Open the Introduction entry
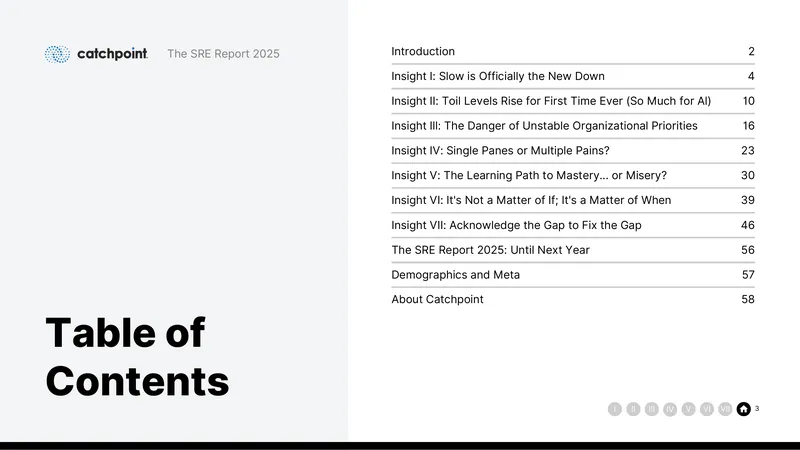Viewport: 800px width, 450px height. pos(573,52)
